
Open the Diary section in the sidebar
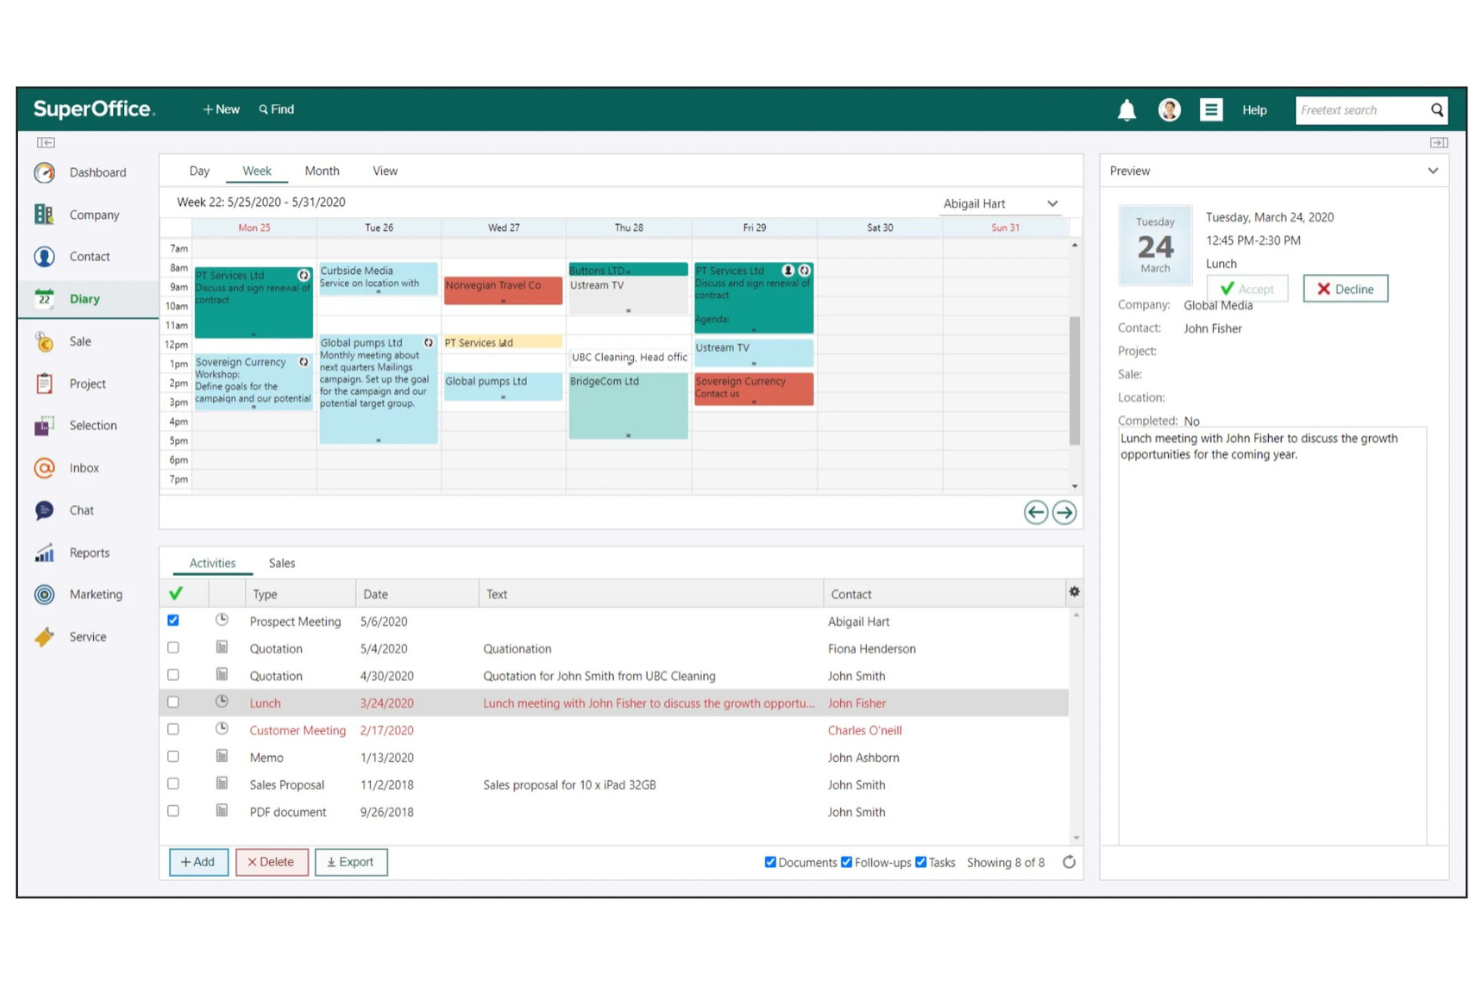coord(85,298)
